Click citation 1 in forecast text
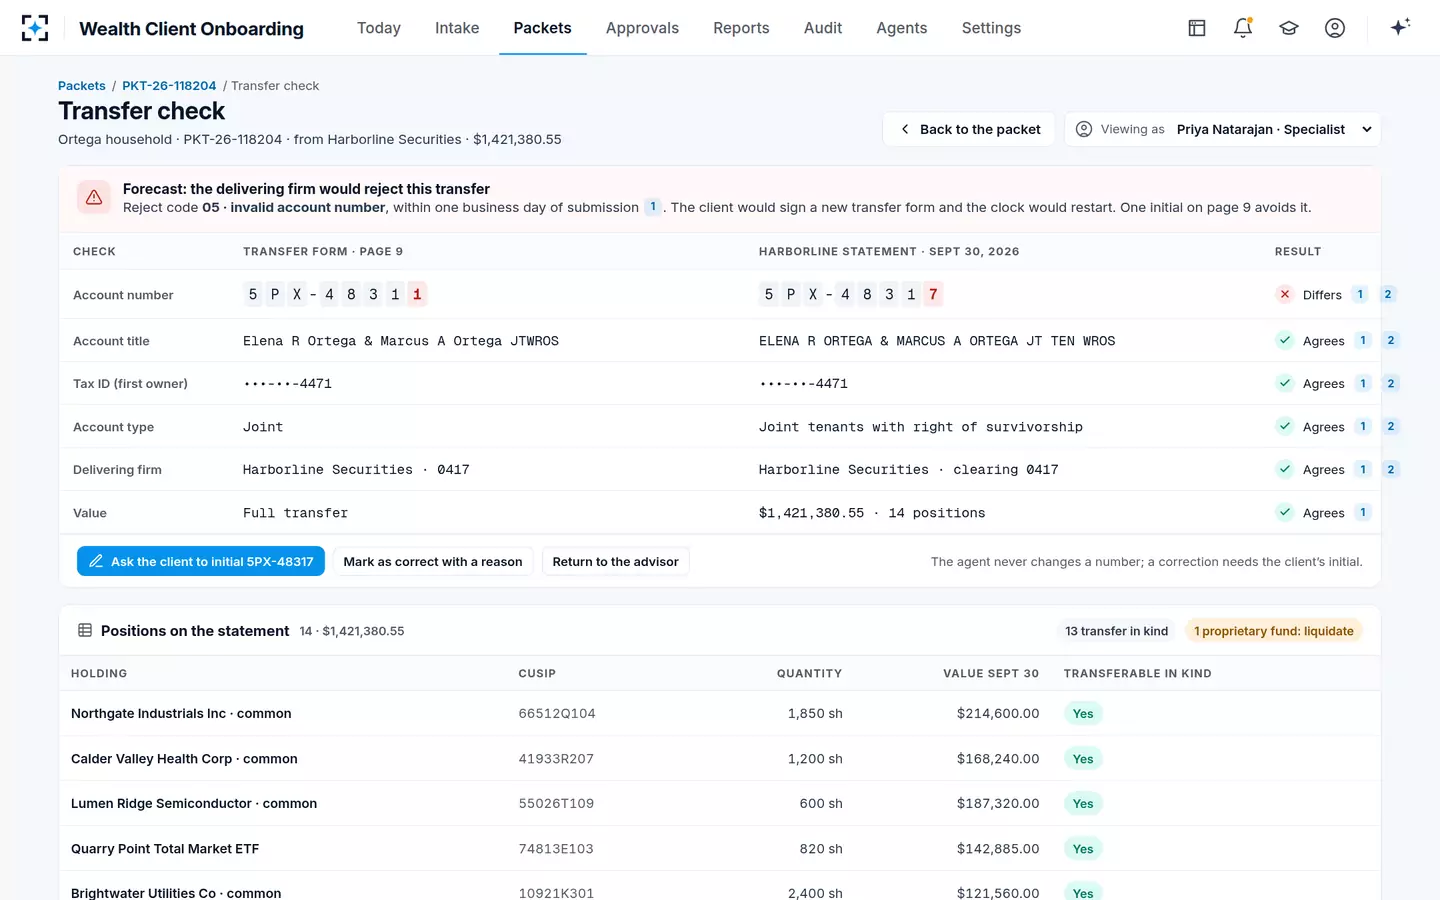Viewport: 1440px width, 900px height. pyautogui.click(x=653, y=207)
